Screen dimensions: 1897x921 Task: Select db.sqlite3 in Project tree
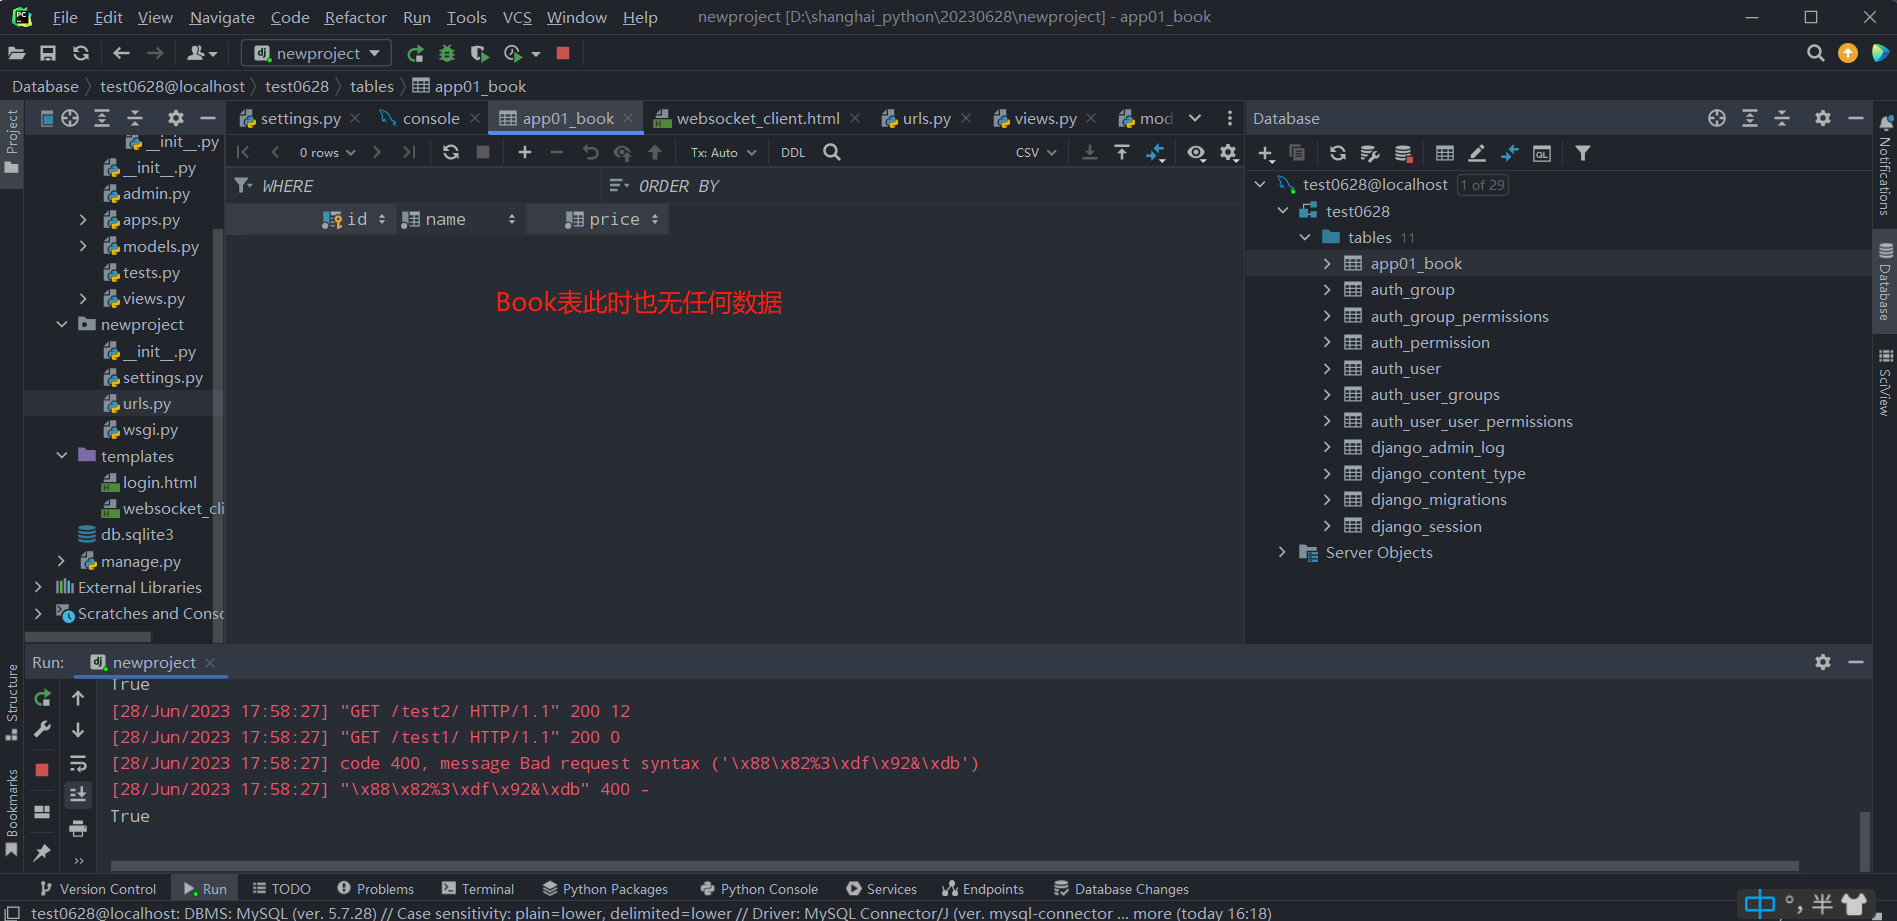[137, 534]
